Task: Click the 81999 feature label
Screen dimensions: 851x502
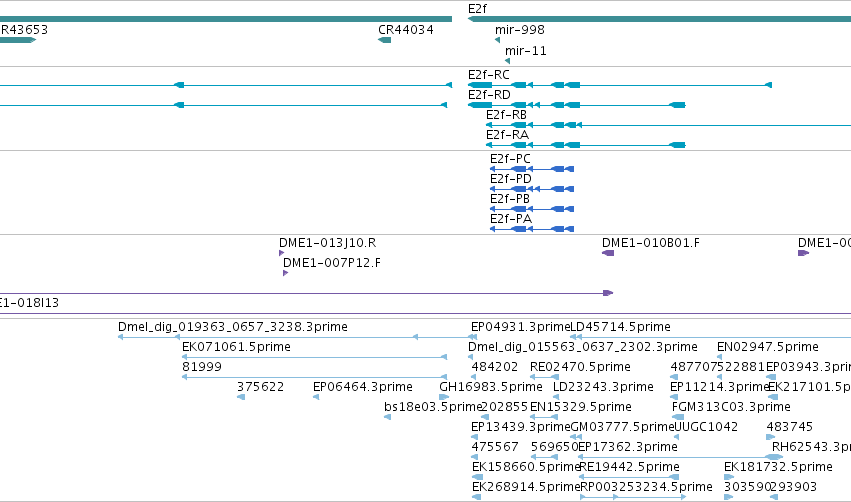Action: pos(201,367)
